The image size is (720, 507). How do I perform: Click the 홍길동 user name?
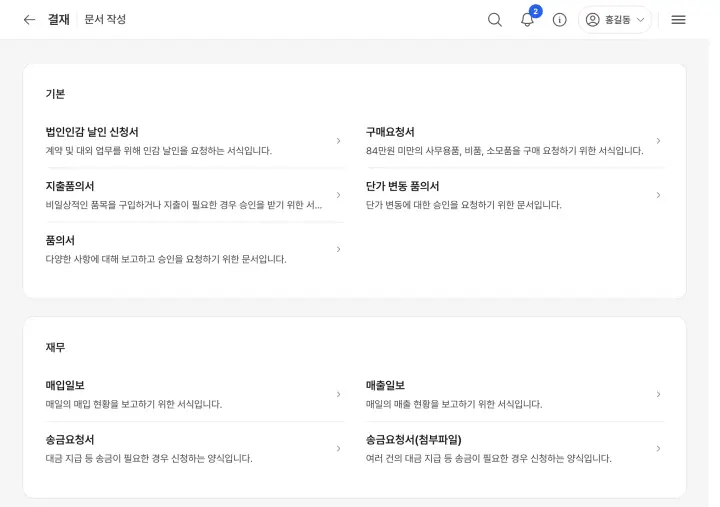(618, 20)
